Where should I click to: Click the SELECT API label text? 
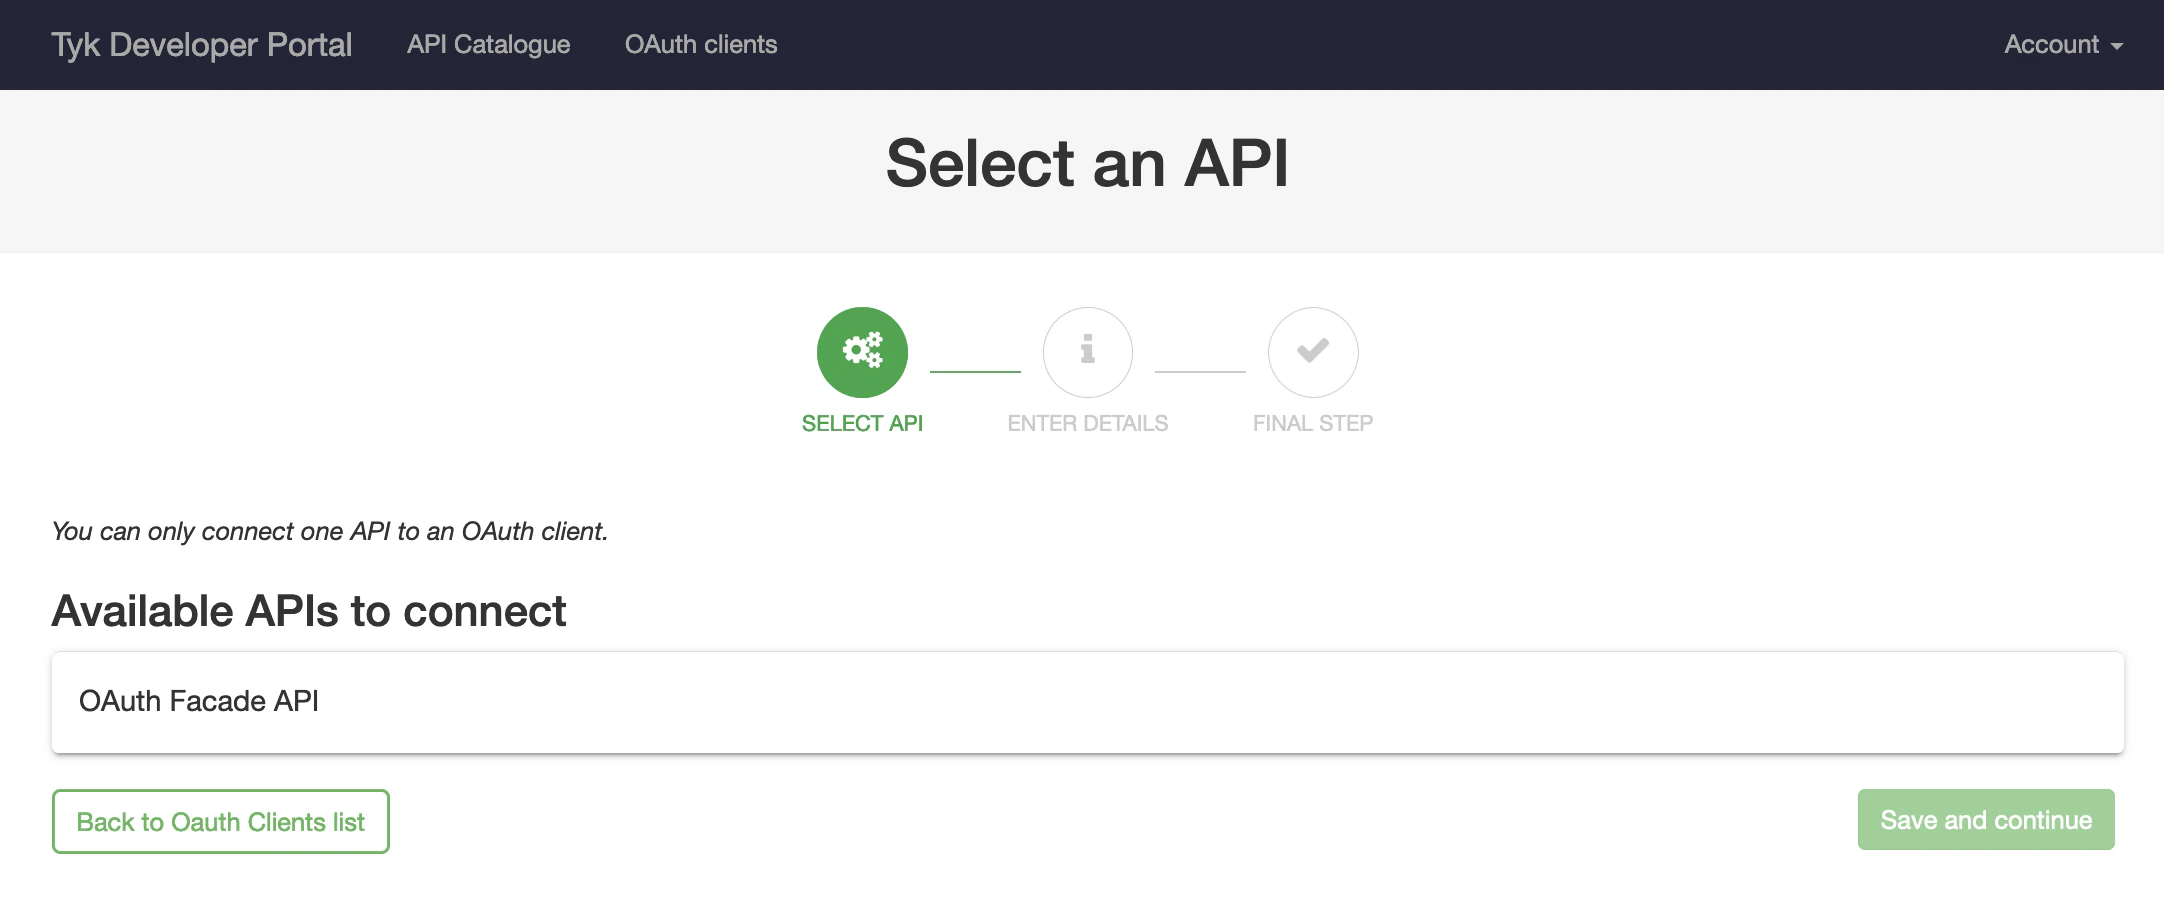pos(862,423)
